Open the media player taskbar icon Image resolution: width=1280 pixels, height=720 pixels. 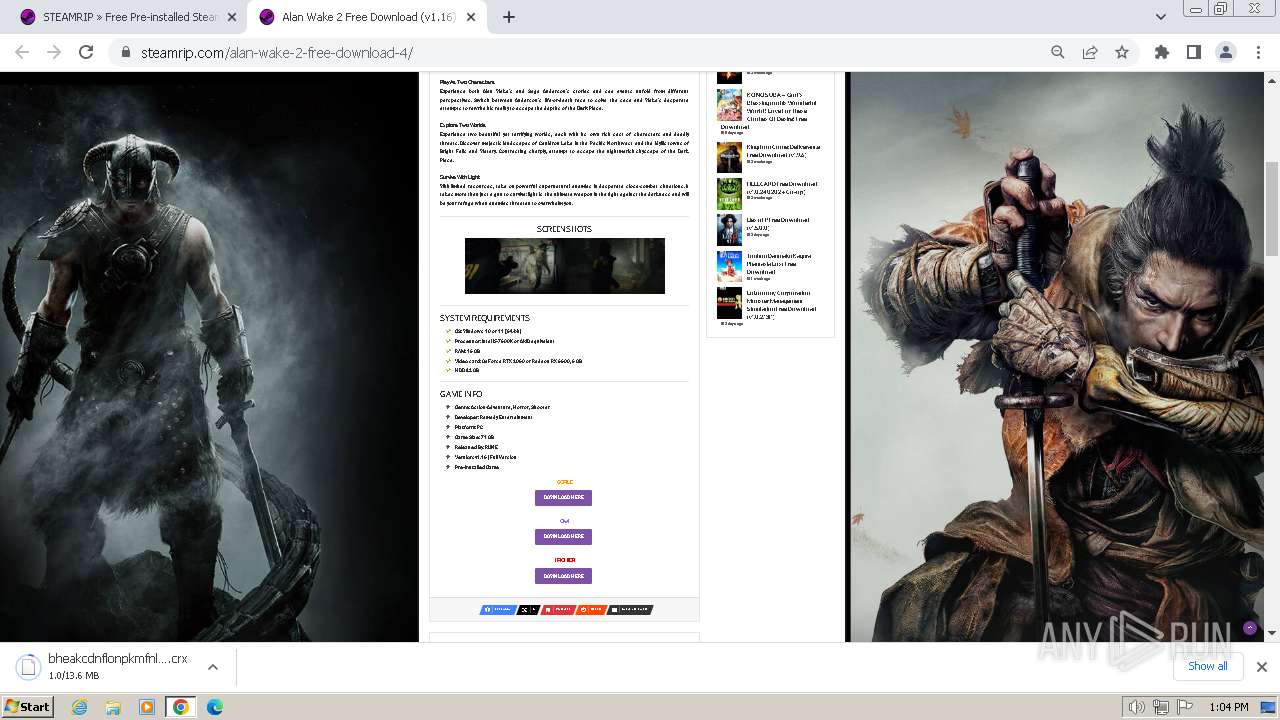tap(147, 707)
